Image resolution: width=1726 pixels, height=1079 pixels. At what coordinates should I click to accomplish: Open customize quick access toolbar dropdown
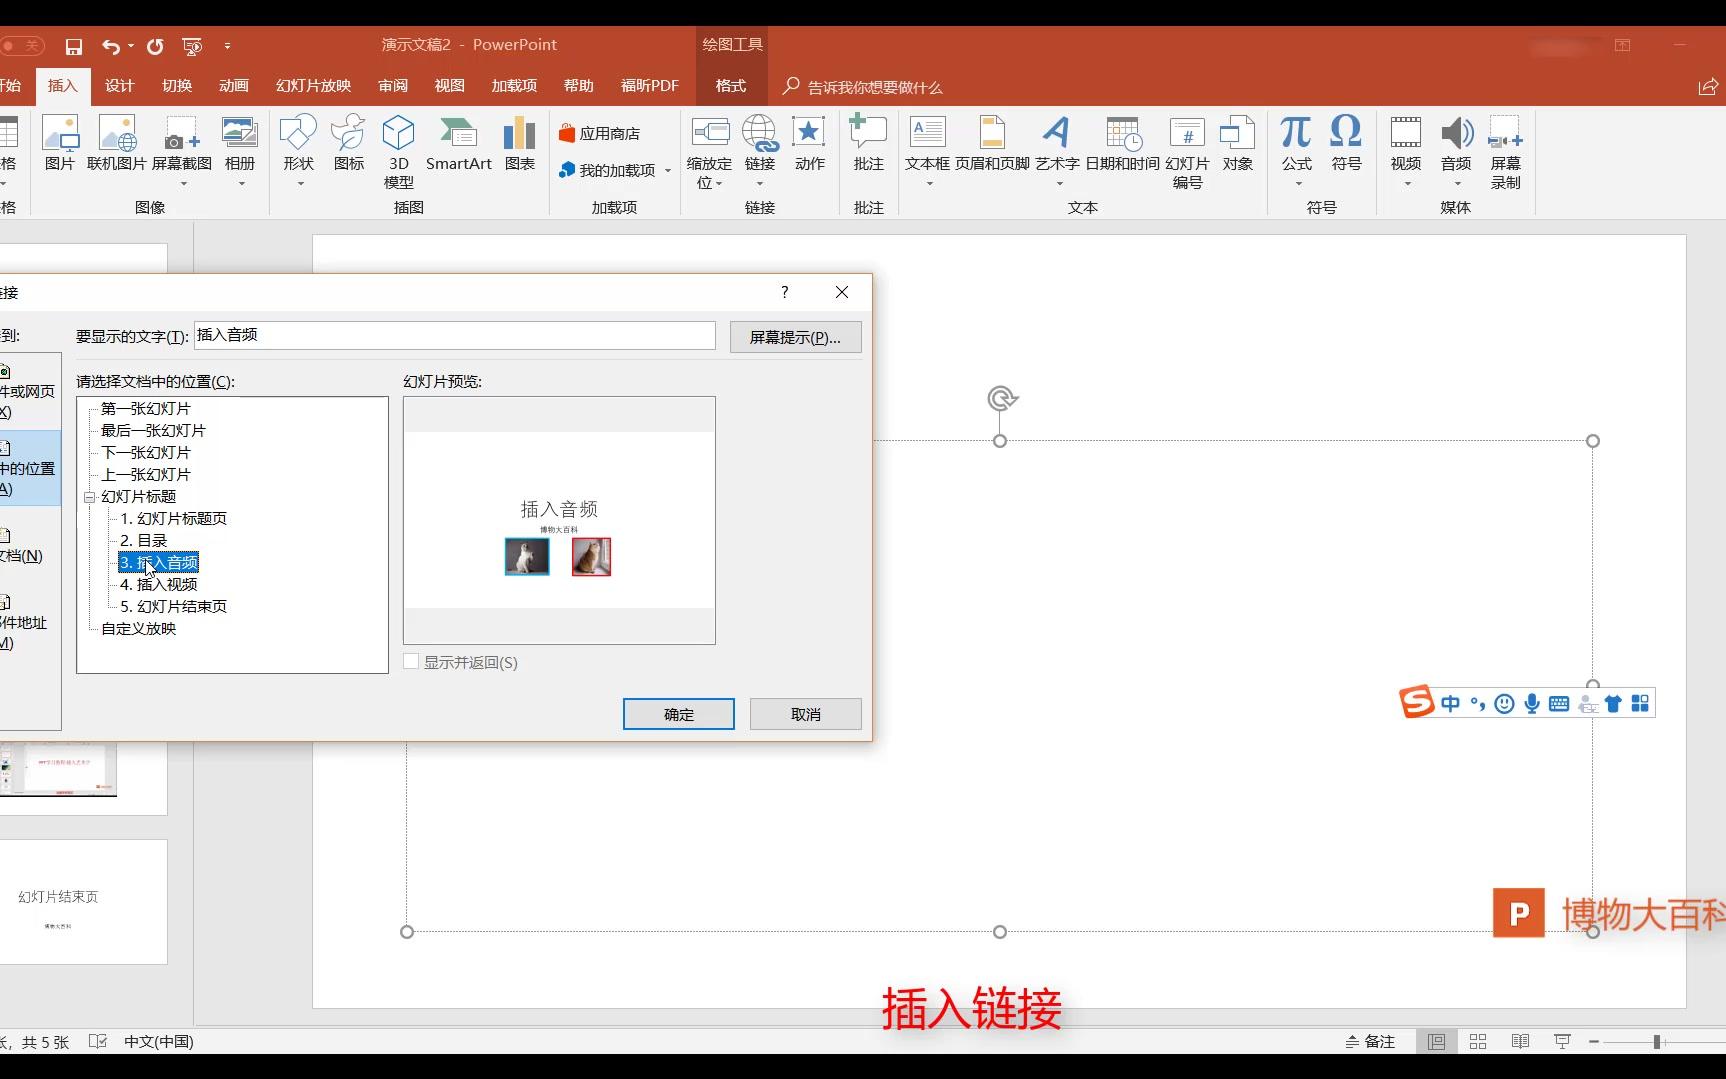[227, 46]
